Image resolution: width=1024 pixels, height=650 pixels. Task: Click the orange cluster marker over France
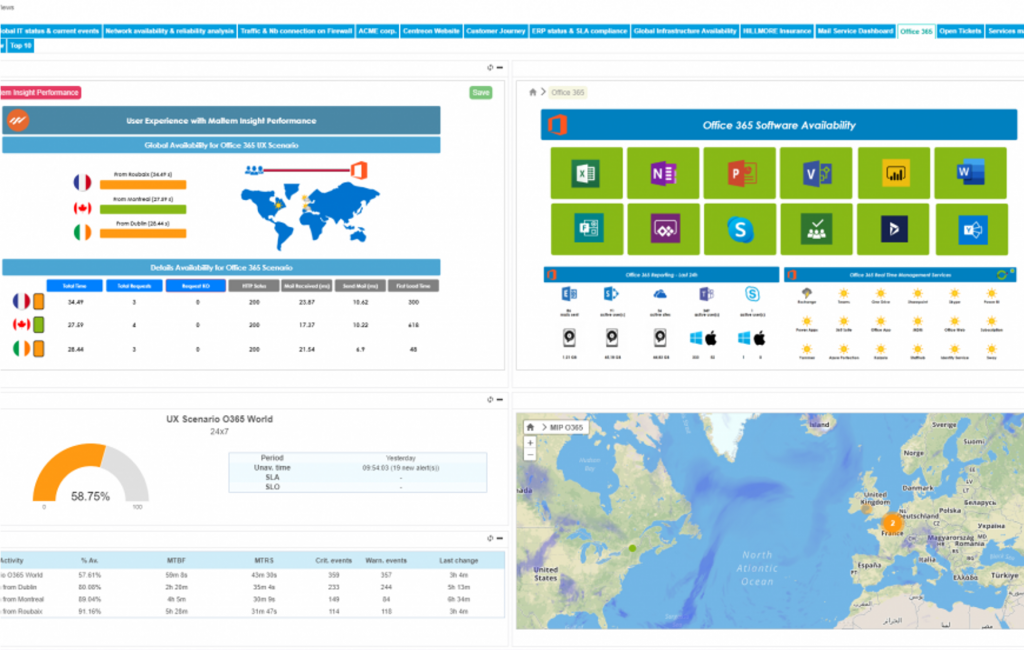(x=892, y=523)
